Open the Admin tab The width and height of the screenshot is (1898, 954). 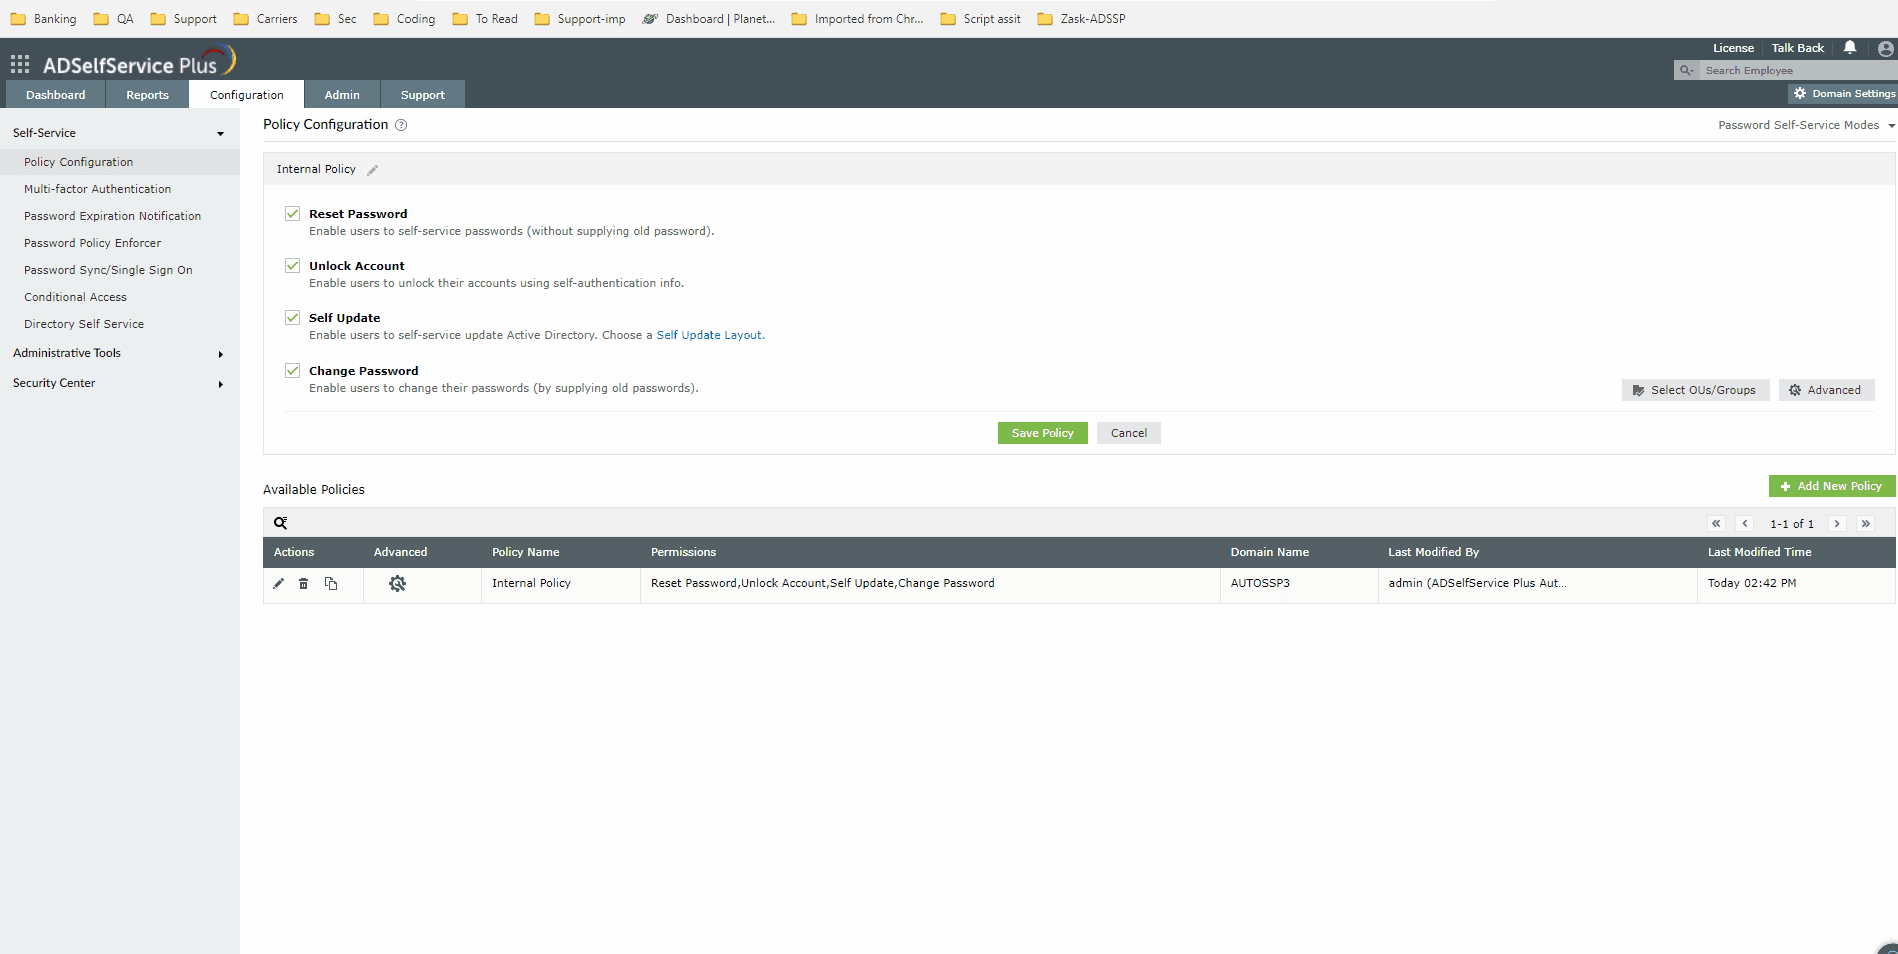click(x=342, y=94)
